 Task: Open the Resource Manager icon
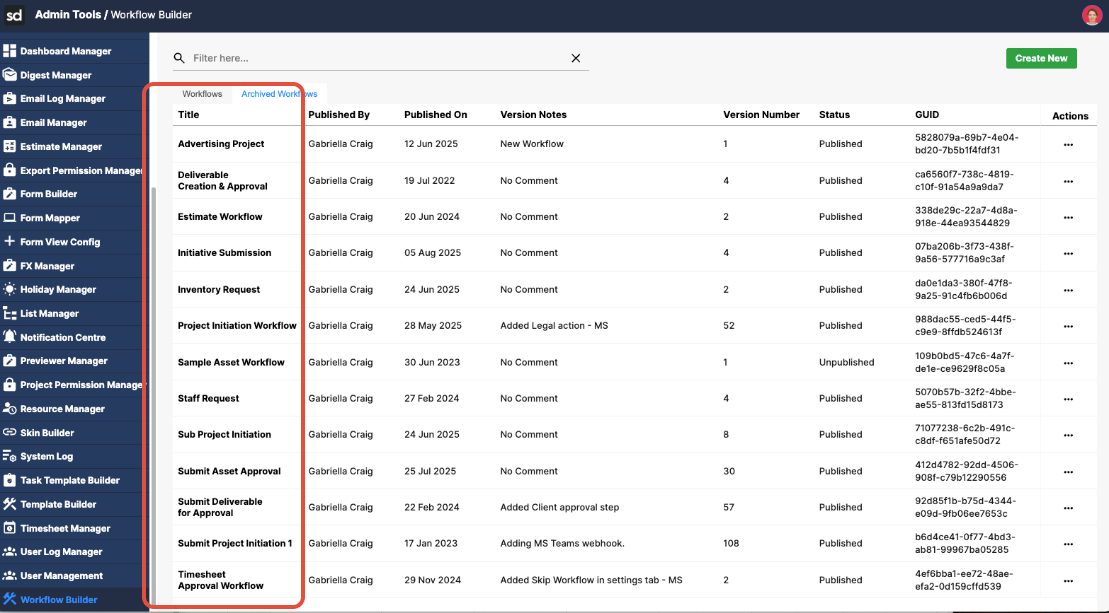tap(9, 409)
